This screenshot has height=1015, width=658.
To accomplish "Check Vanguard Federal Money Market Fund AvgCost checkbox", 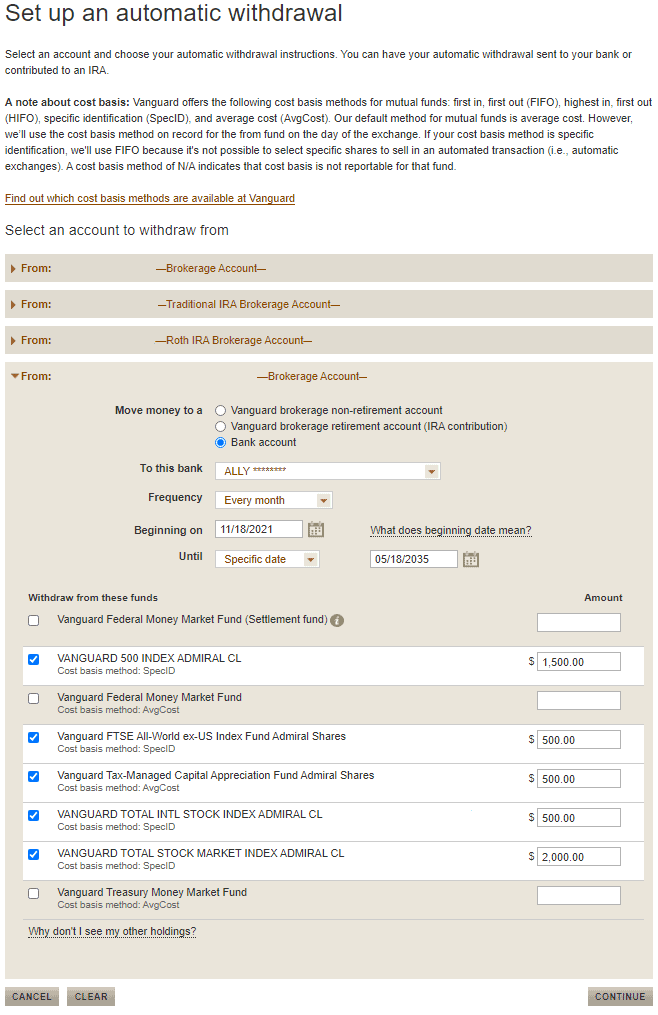I will point(34,698).
